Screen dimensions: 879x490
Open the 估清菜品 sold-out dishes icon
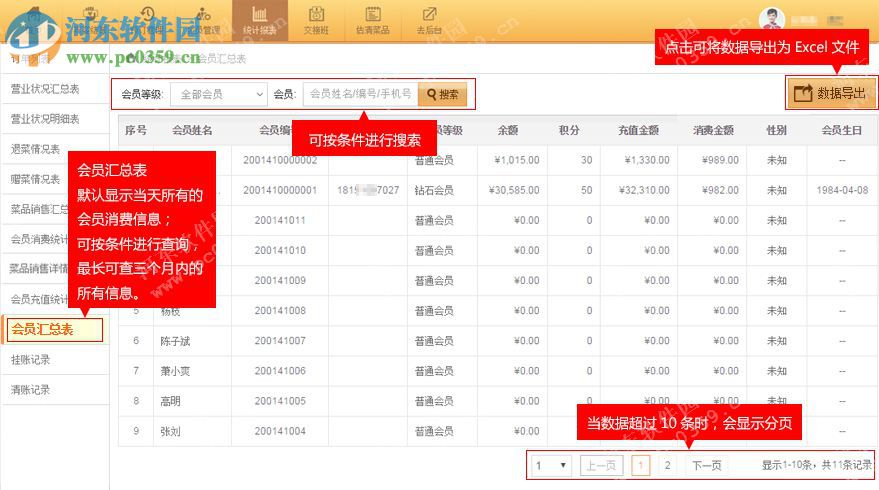point(373,20)
